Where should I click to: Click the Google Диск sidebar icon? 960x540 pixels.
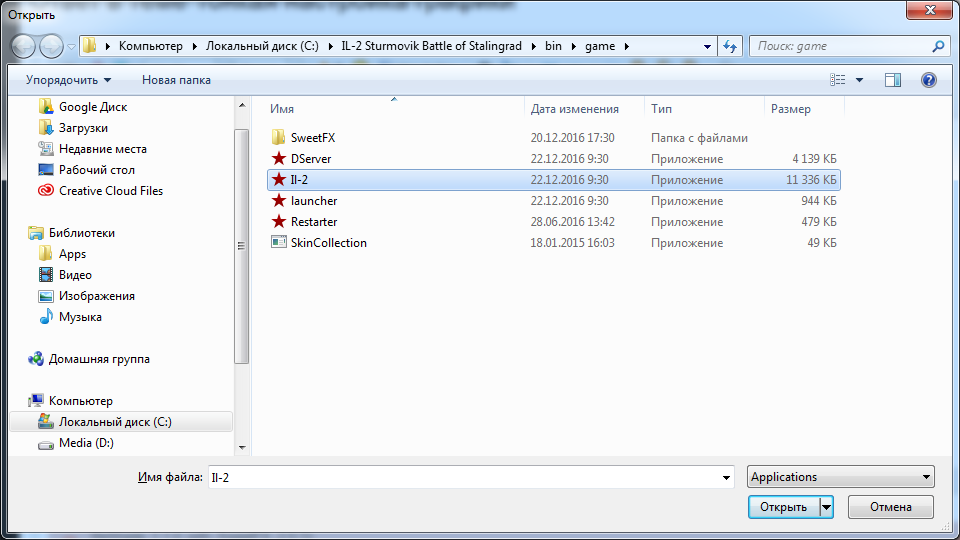tap(45, 107)
